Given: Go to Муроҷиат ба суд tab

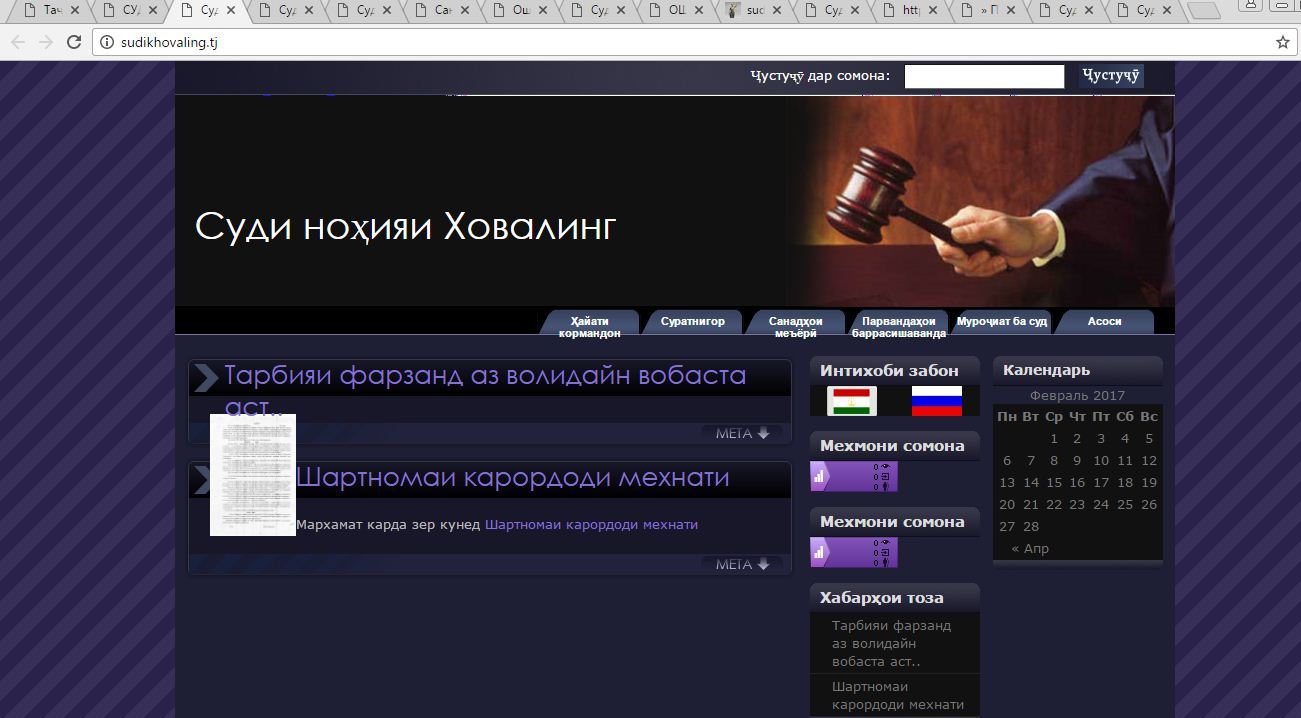Looking at the screenshot, I should click(1001, 322).
